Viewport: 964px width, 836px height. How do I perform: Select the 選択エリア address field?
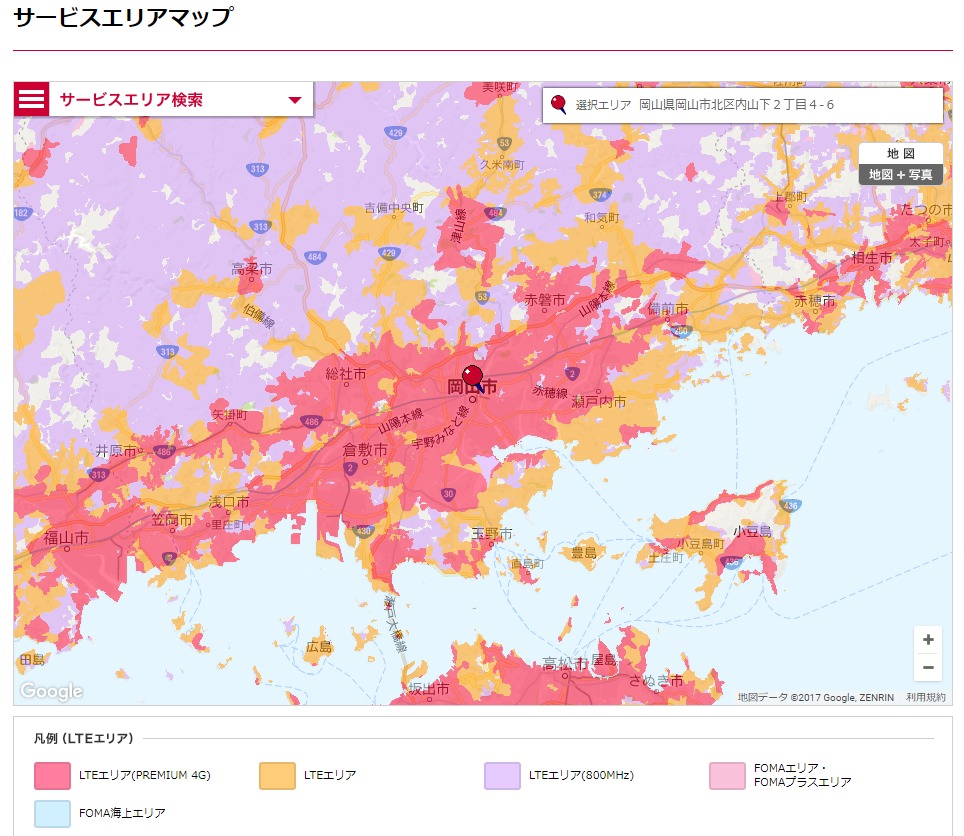(743, 105)
